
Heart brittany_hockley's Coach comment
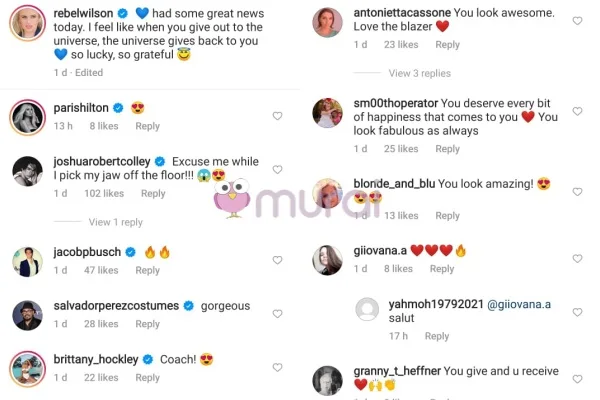[x=277, y=367]
